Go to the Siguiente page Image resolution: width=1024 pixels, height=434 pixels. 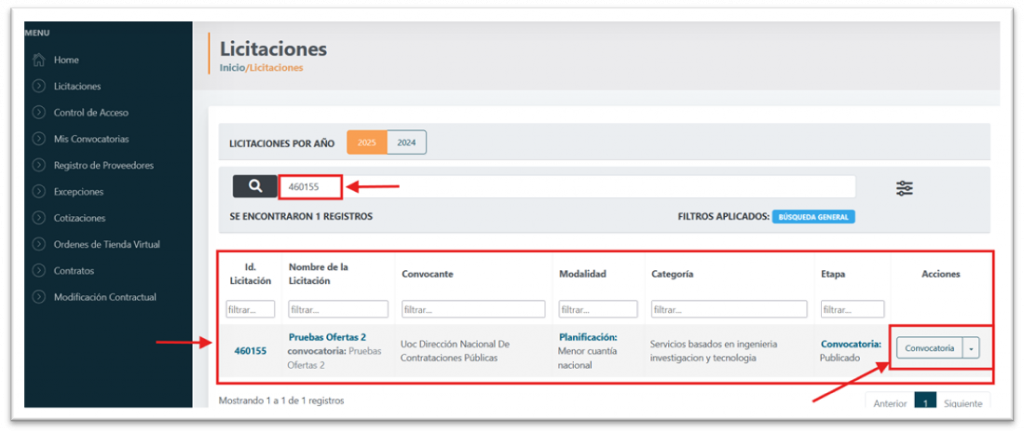[963, 403]
